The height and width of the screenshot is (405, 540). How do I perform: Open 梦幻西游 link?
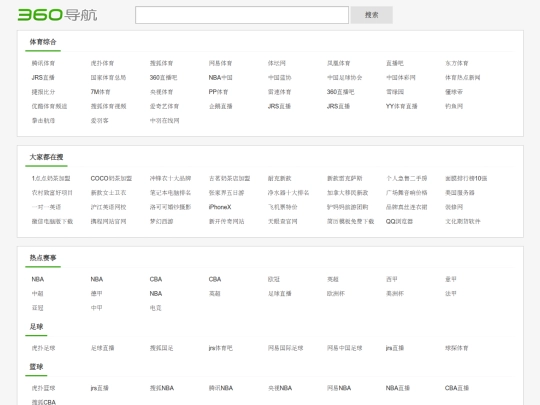[x=162, y=221]
